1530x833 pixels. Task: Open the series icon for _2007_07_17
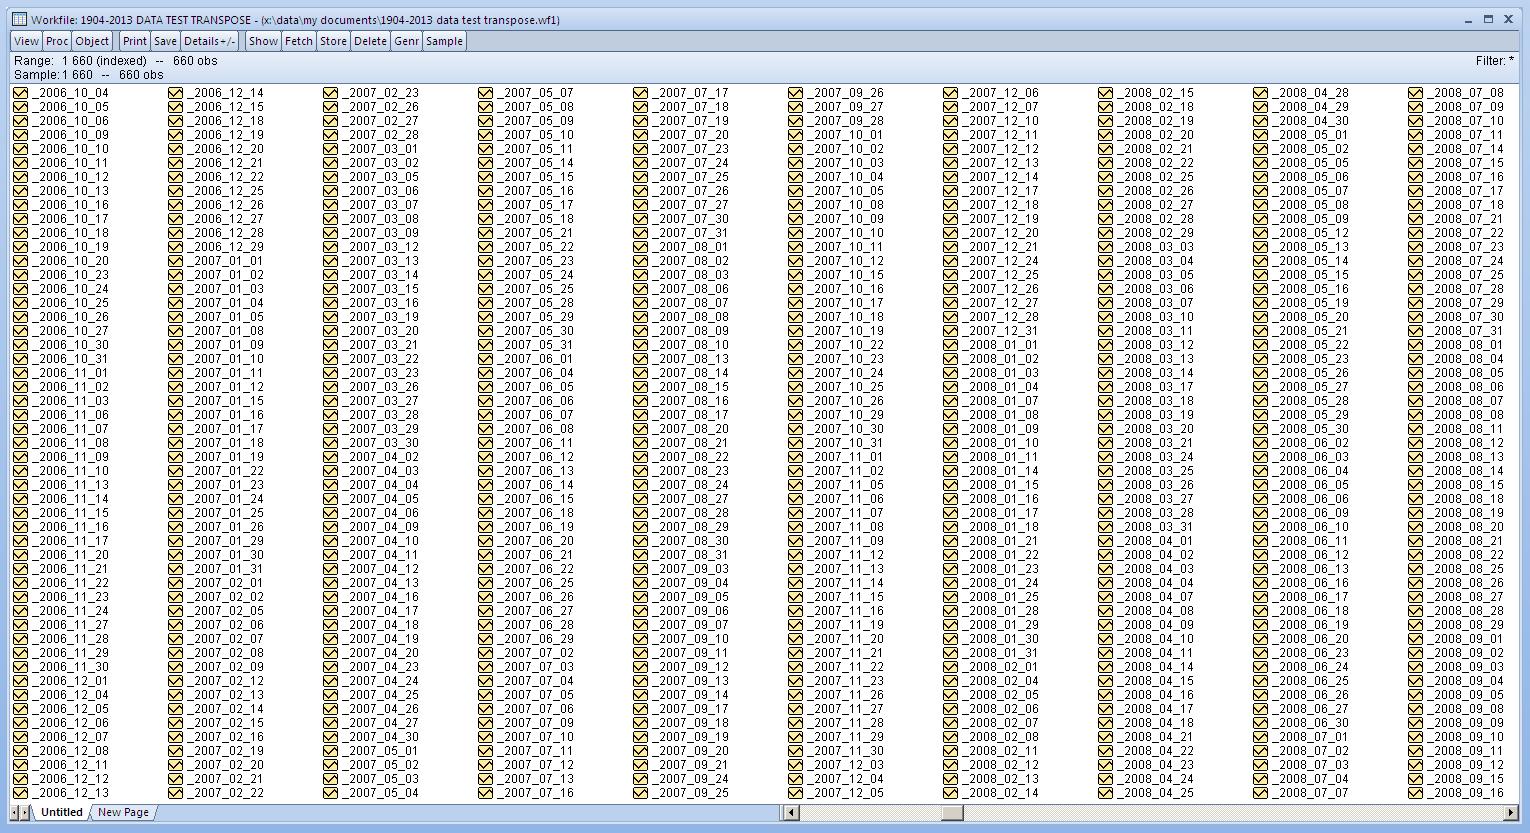tap(641, 92)
